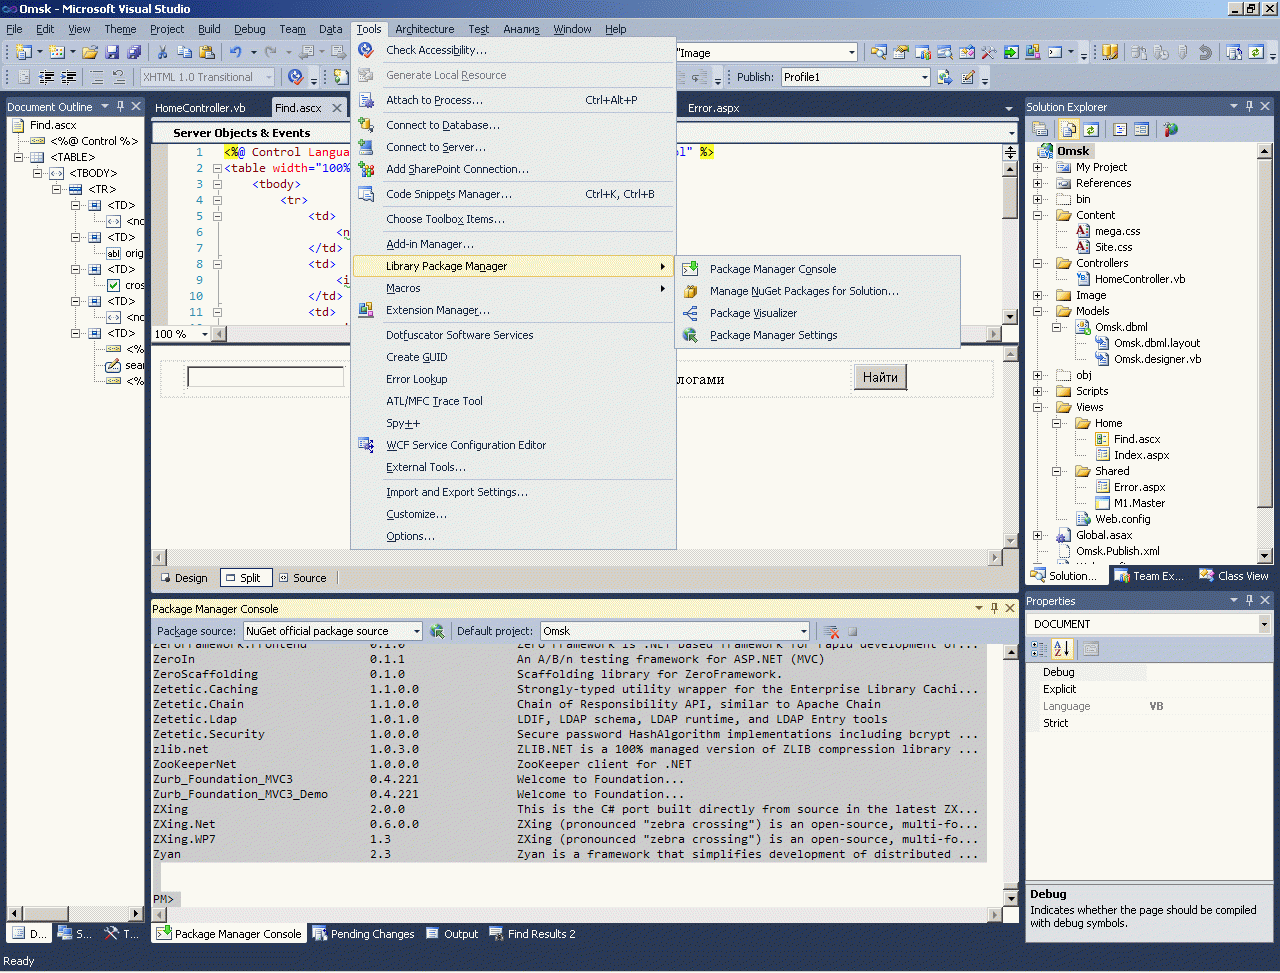
Task: Click the Найти button in designer
Action: click(x=880, y=377)
